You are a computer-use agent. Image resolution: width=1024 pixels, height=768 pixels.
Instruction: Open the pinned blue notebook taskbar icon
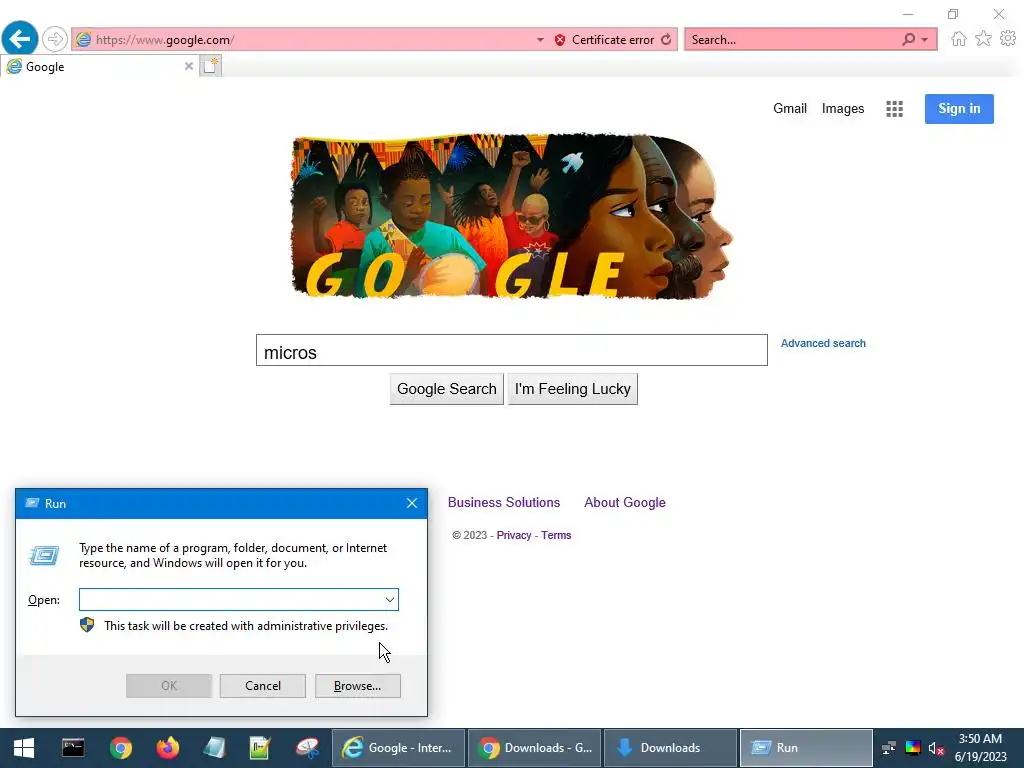click(214, 748)
